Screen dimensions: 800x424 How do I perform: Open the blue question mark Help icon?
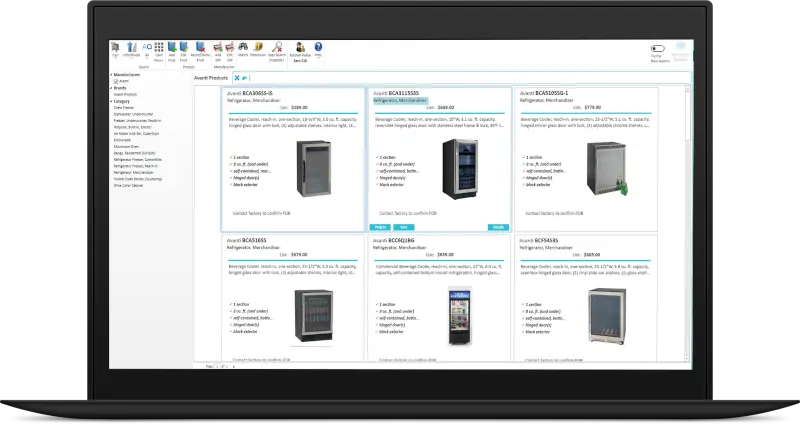click(x=318, y=47)
